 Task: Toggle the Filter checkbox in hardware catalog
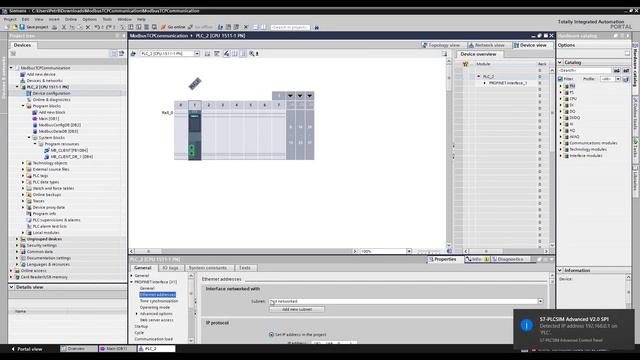(x=560, y=79)
